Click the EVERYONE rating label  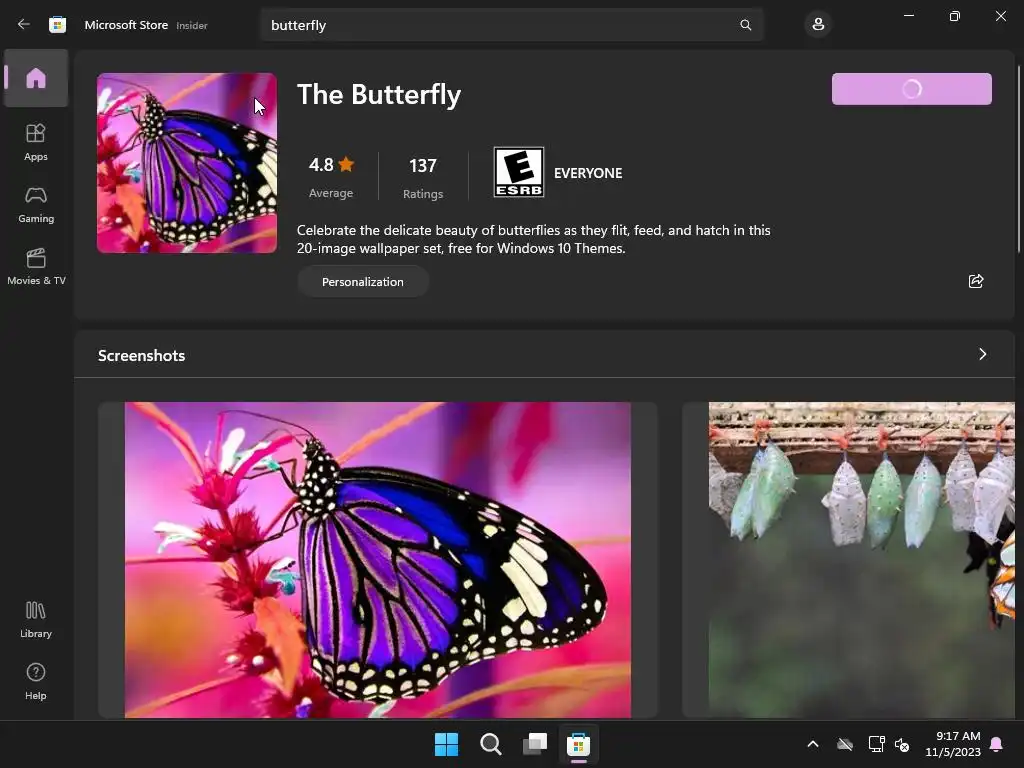588,173
